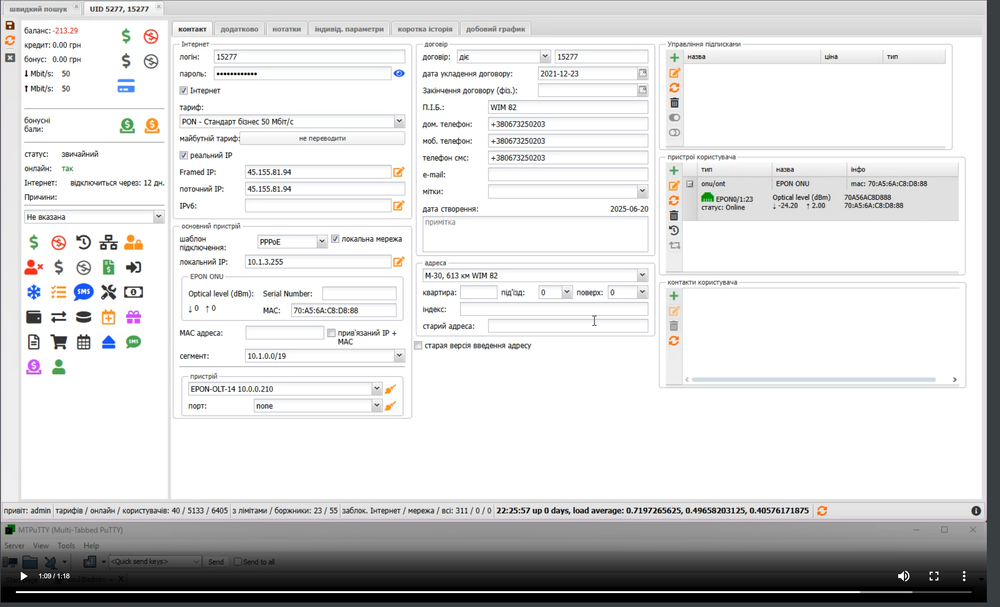The height and width of the screenshot is (607, 1000).
Task: Show password with the eye icon
Action: tap(399, 74)
